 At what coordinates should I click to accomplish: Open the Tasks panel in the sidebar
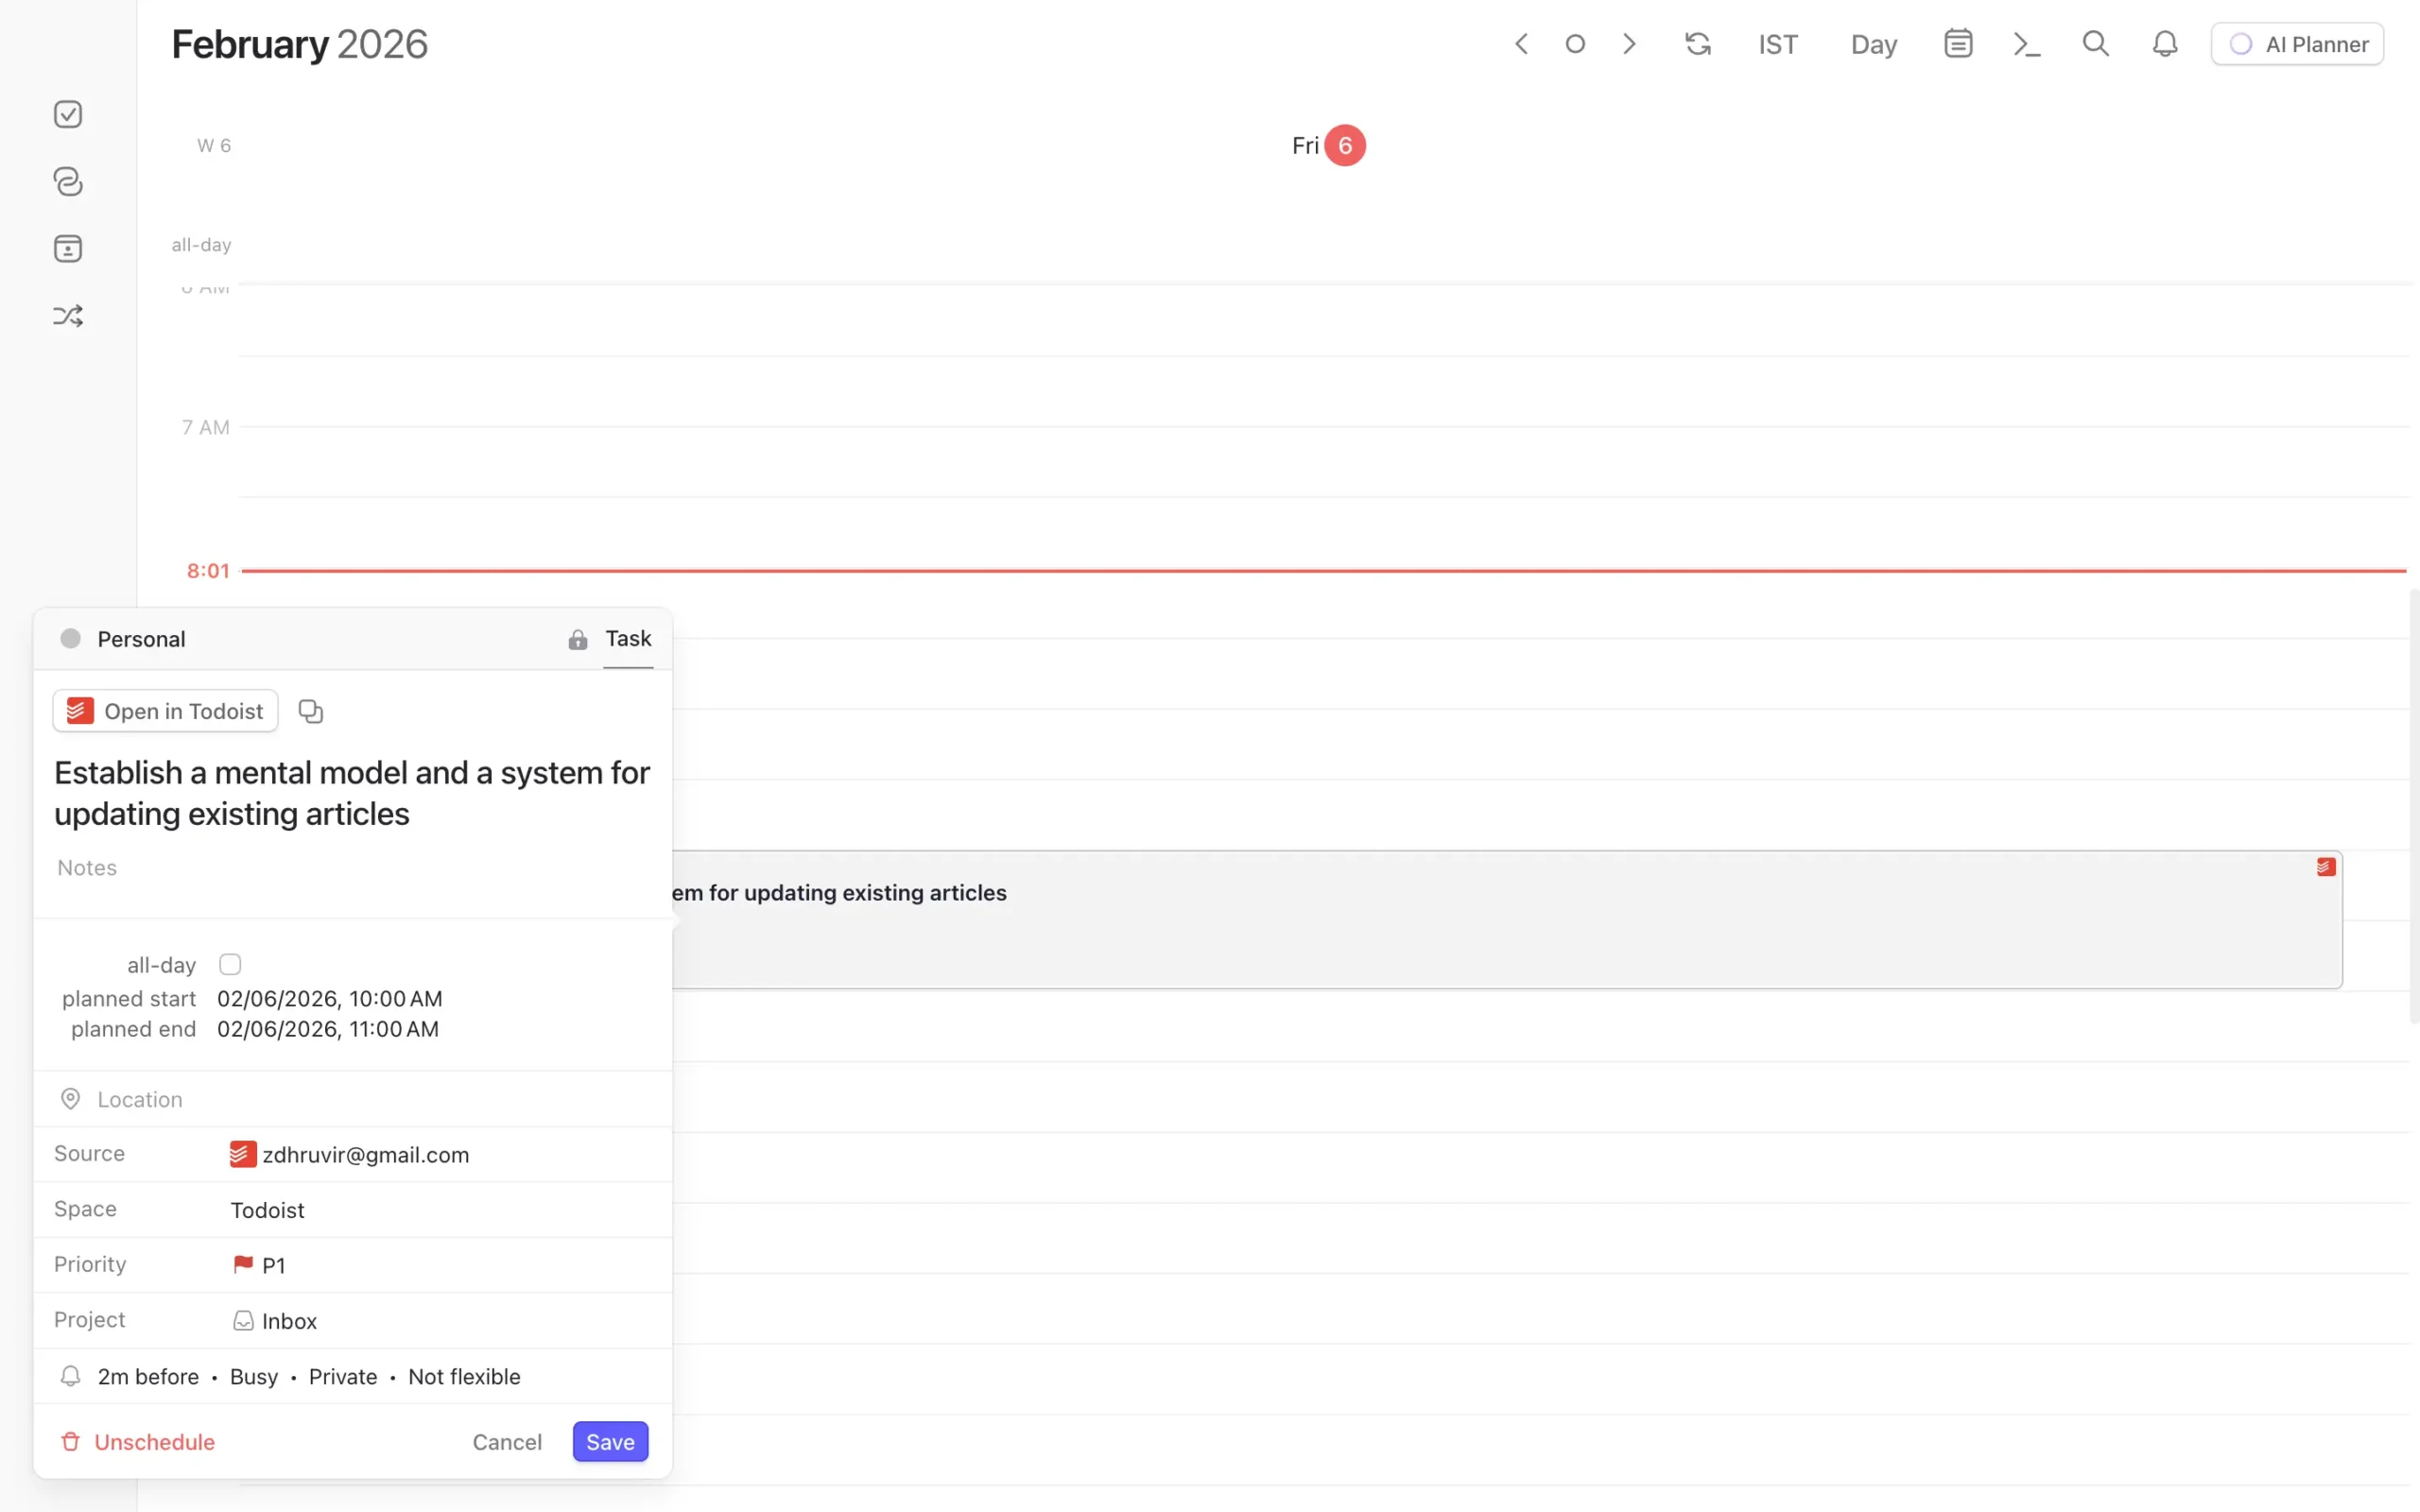(67, 114)
